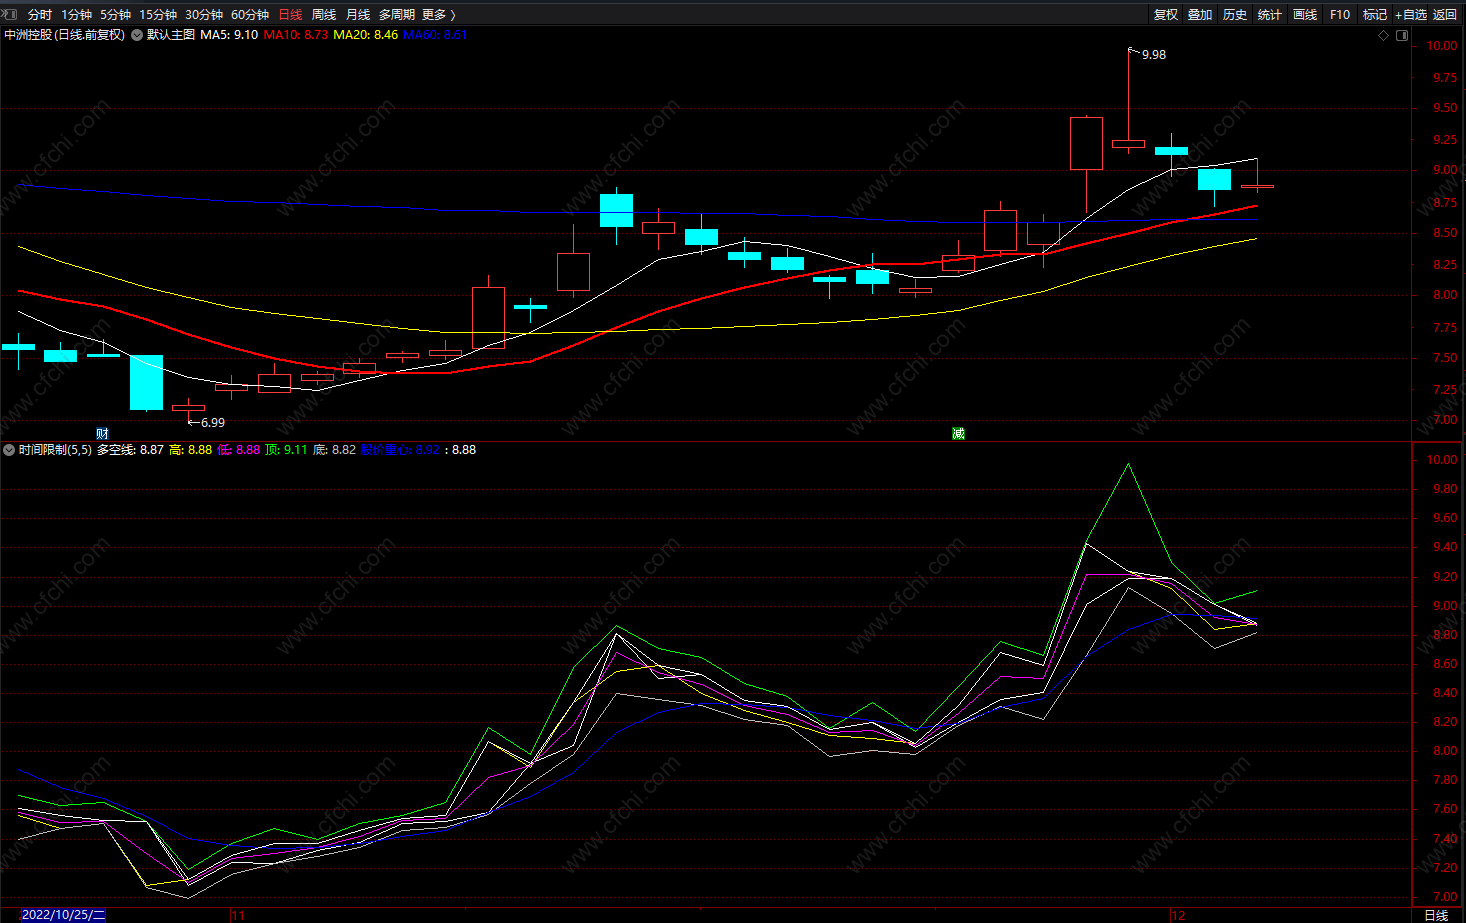The width and height of the screenshot is (1466, 923).
Task: Toggle the side panel icon near price axis
Action: pos(1402,35)
